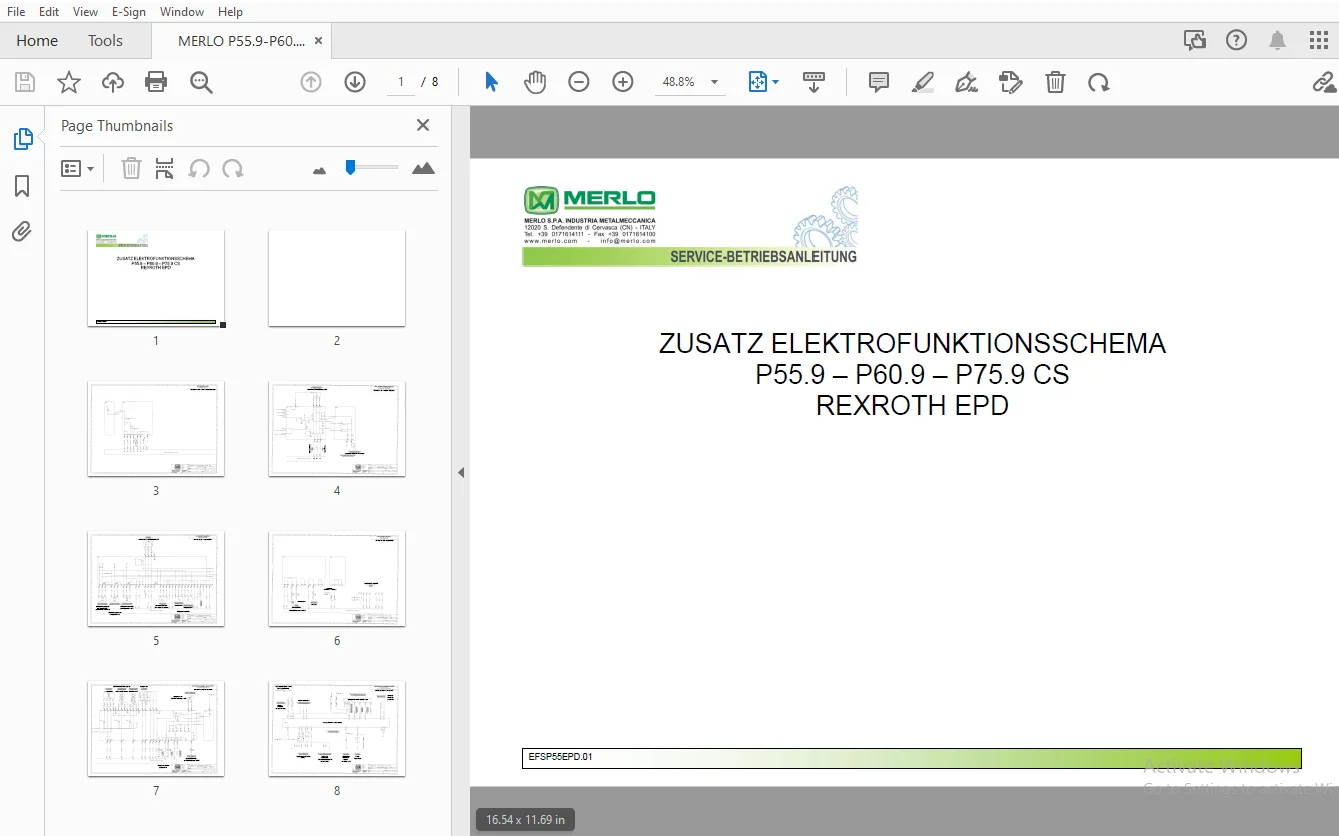Switch to the Tools tab
This screenshot has height=836, width=1339.
coord(105,41)
